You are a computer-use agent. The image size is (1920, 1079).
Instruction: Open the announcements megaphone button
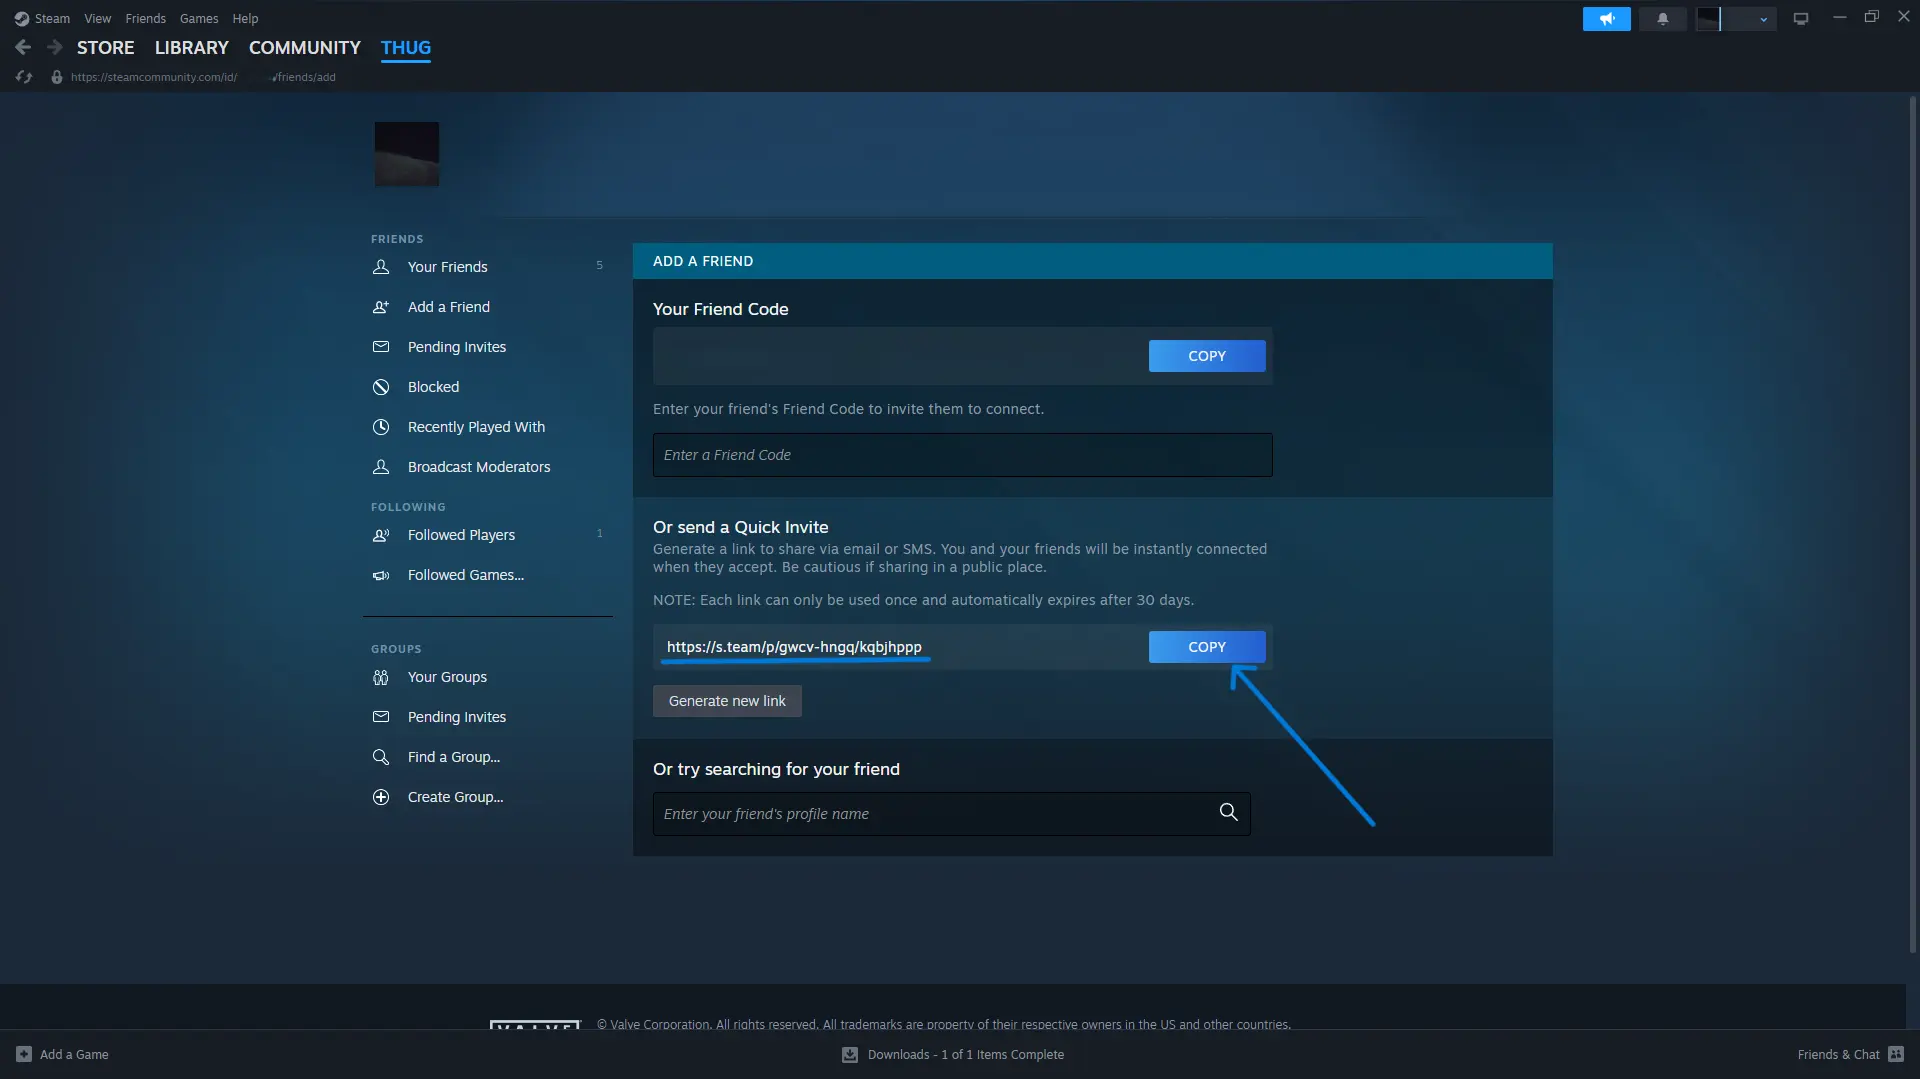point(1606,19)
